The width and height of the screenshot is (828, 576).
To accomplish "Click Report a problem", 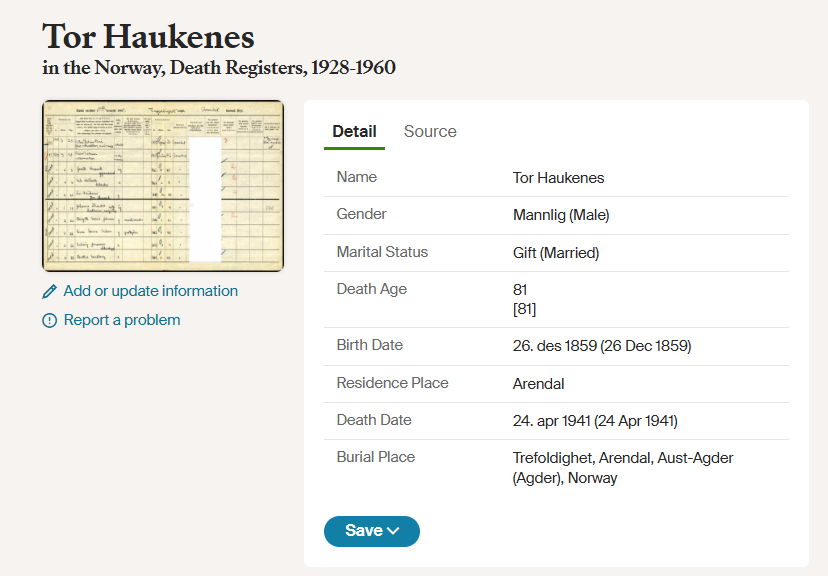I will (122, 319).
